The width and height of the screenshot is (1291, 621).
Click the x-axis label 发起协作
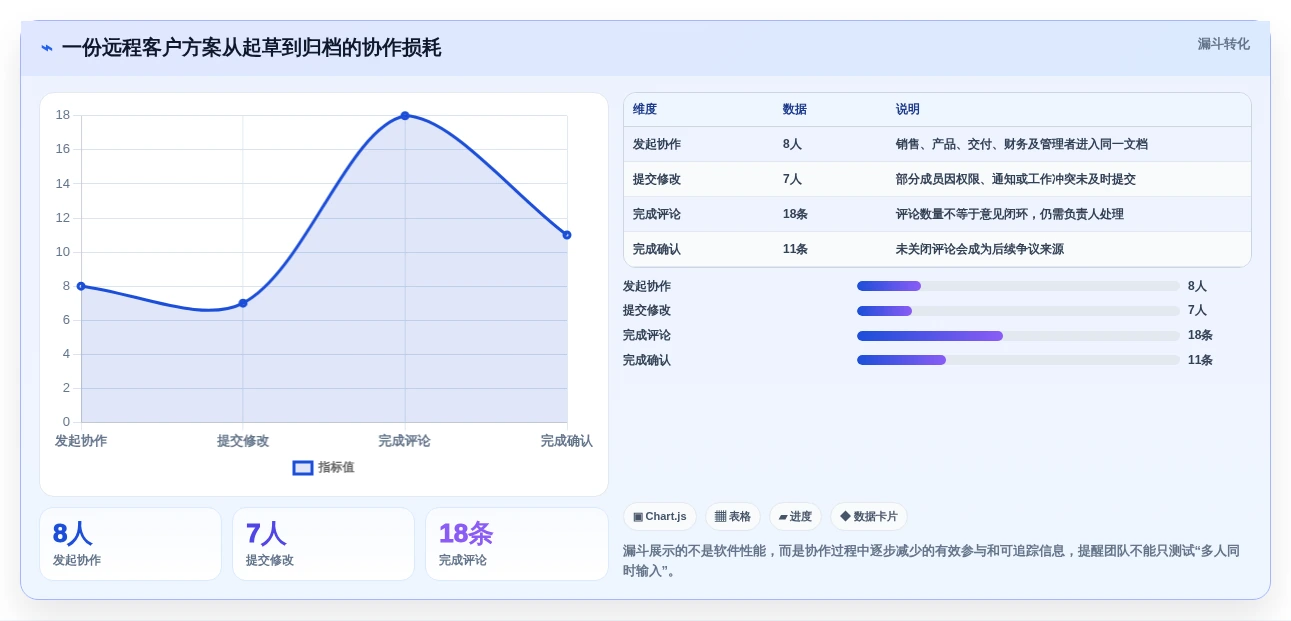81,441
